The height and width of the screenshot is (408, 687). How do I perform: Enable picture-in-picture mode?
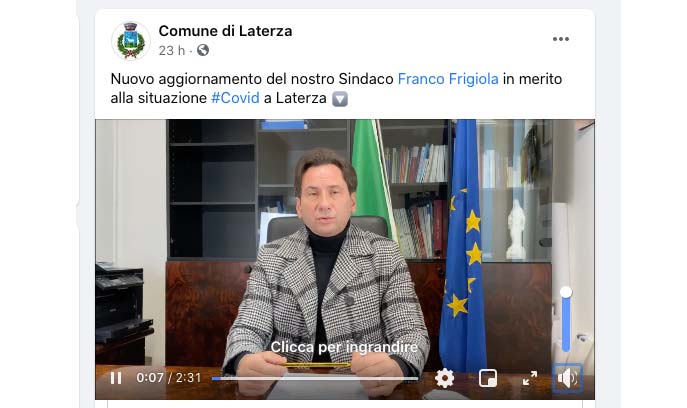[x=488, y=378]
